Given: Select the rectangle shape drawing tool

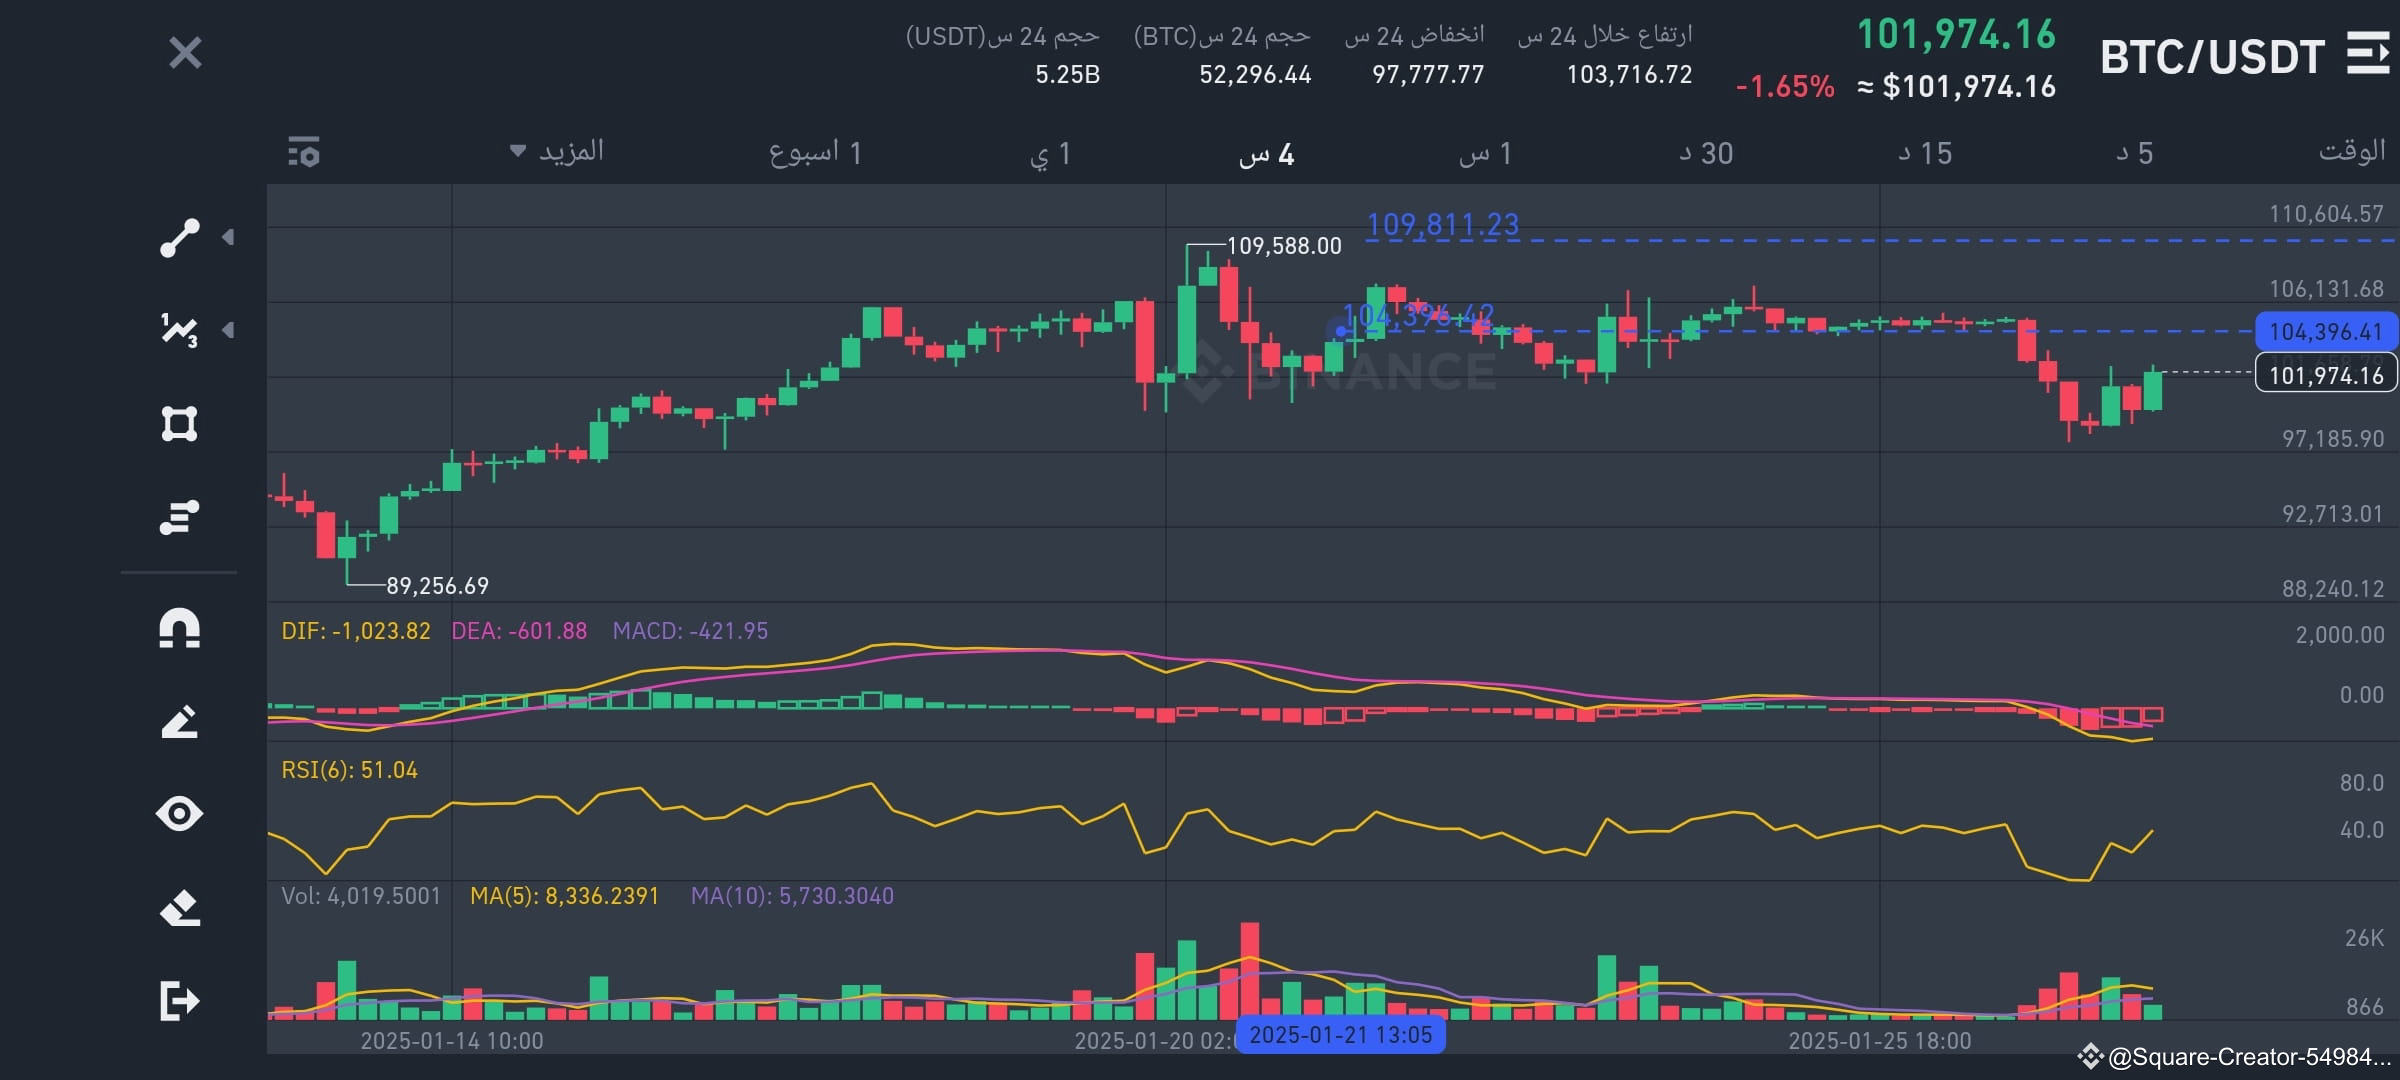Looking at the screenshot, I should (x=180, y=424).
